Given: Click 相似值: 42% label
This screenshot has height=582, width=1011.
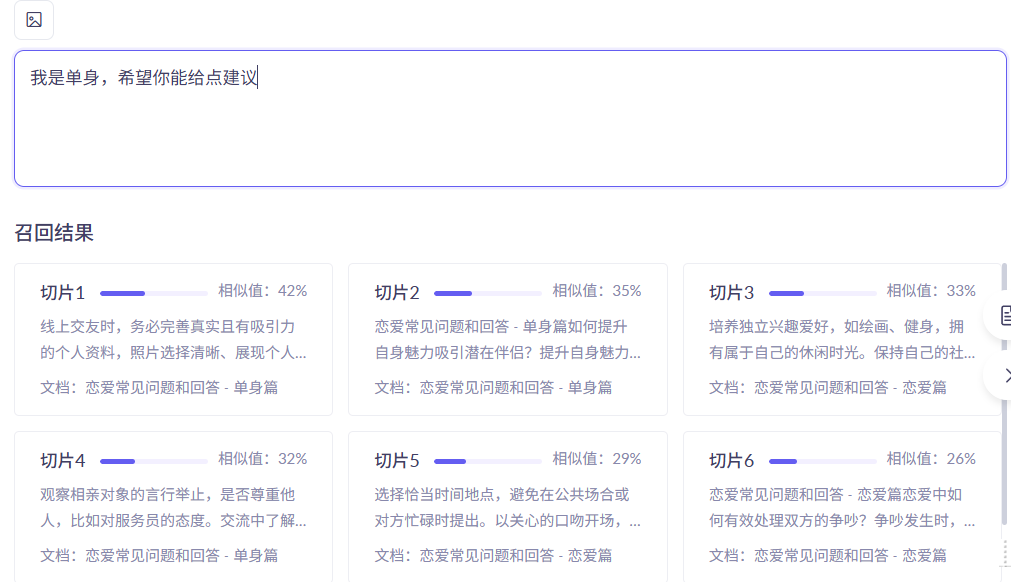Looking at the screenshot, I should pyautogui.click(x=262, y=291).
